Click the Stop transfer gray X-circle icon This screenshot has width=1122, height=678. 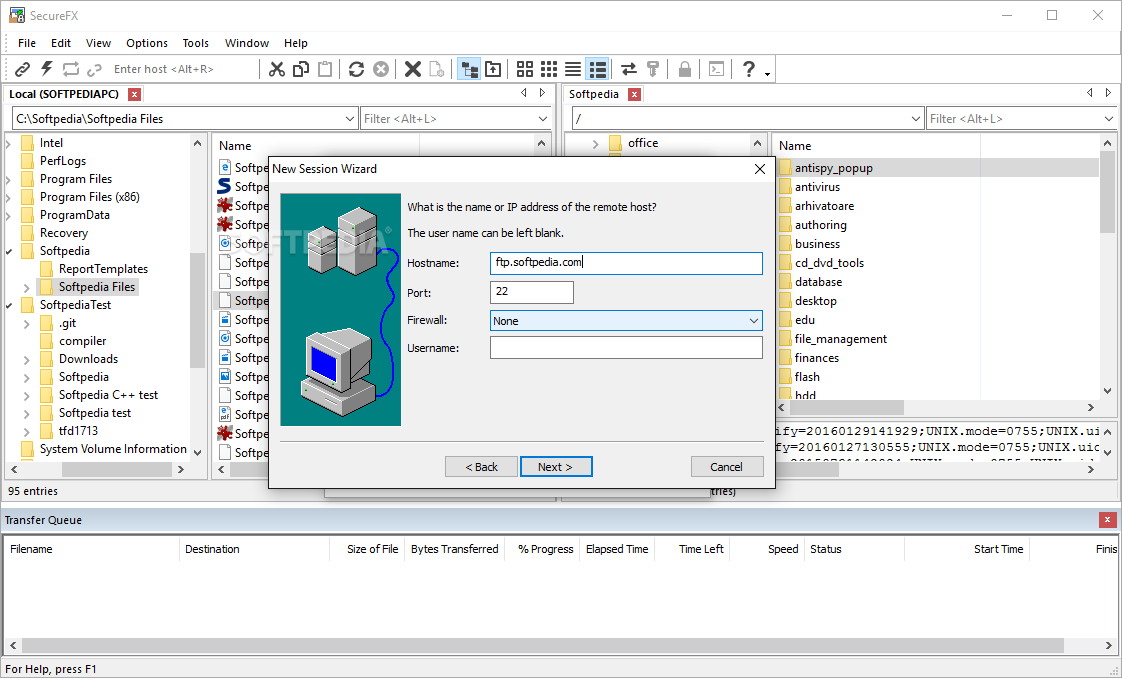[x=381, y=69]
